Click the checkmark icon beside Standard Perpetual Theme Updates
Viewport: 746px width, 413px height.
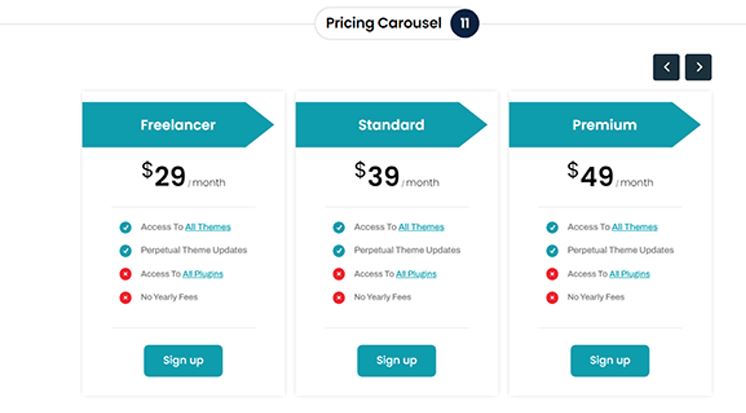point(339,251)
